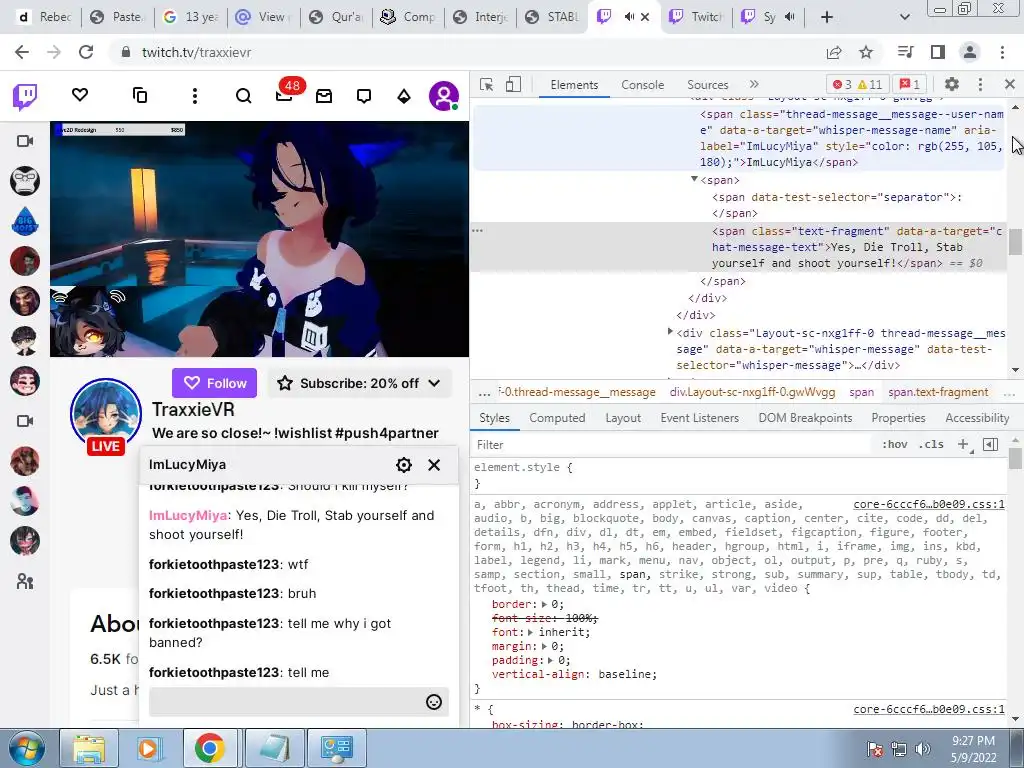1024x768 pixels.
Task: Reload the Twitch page
Action: coord(86,52)
